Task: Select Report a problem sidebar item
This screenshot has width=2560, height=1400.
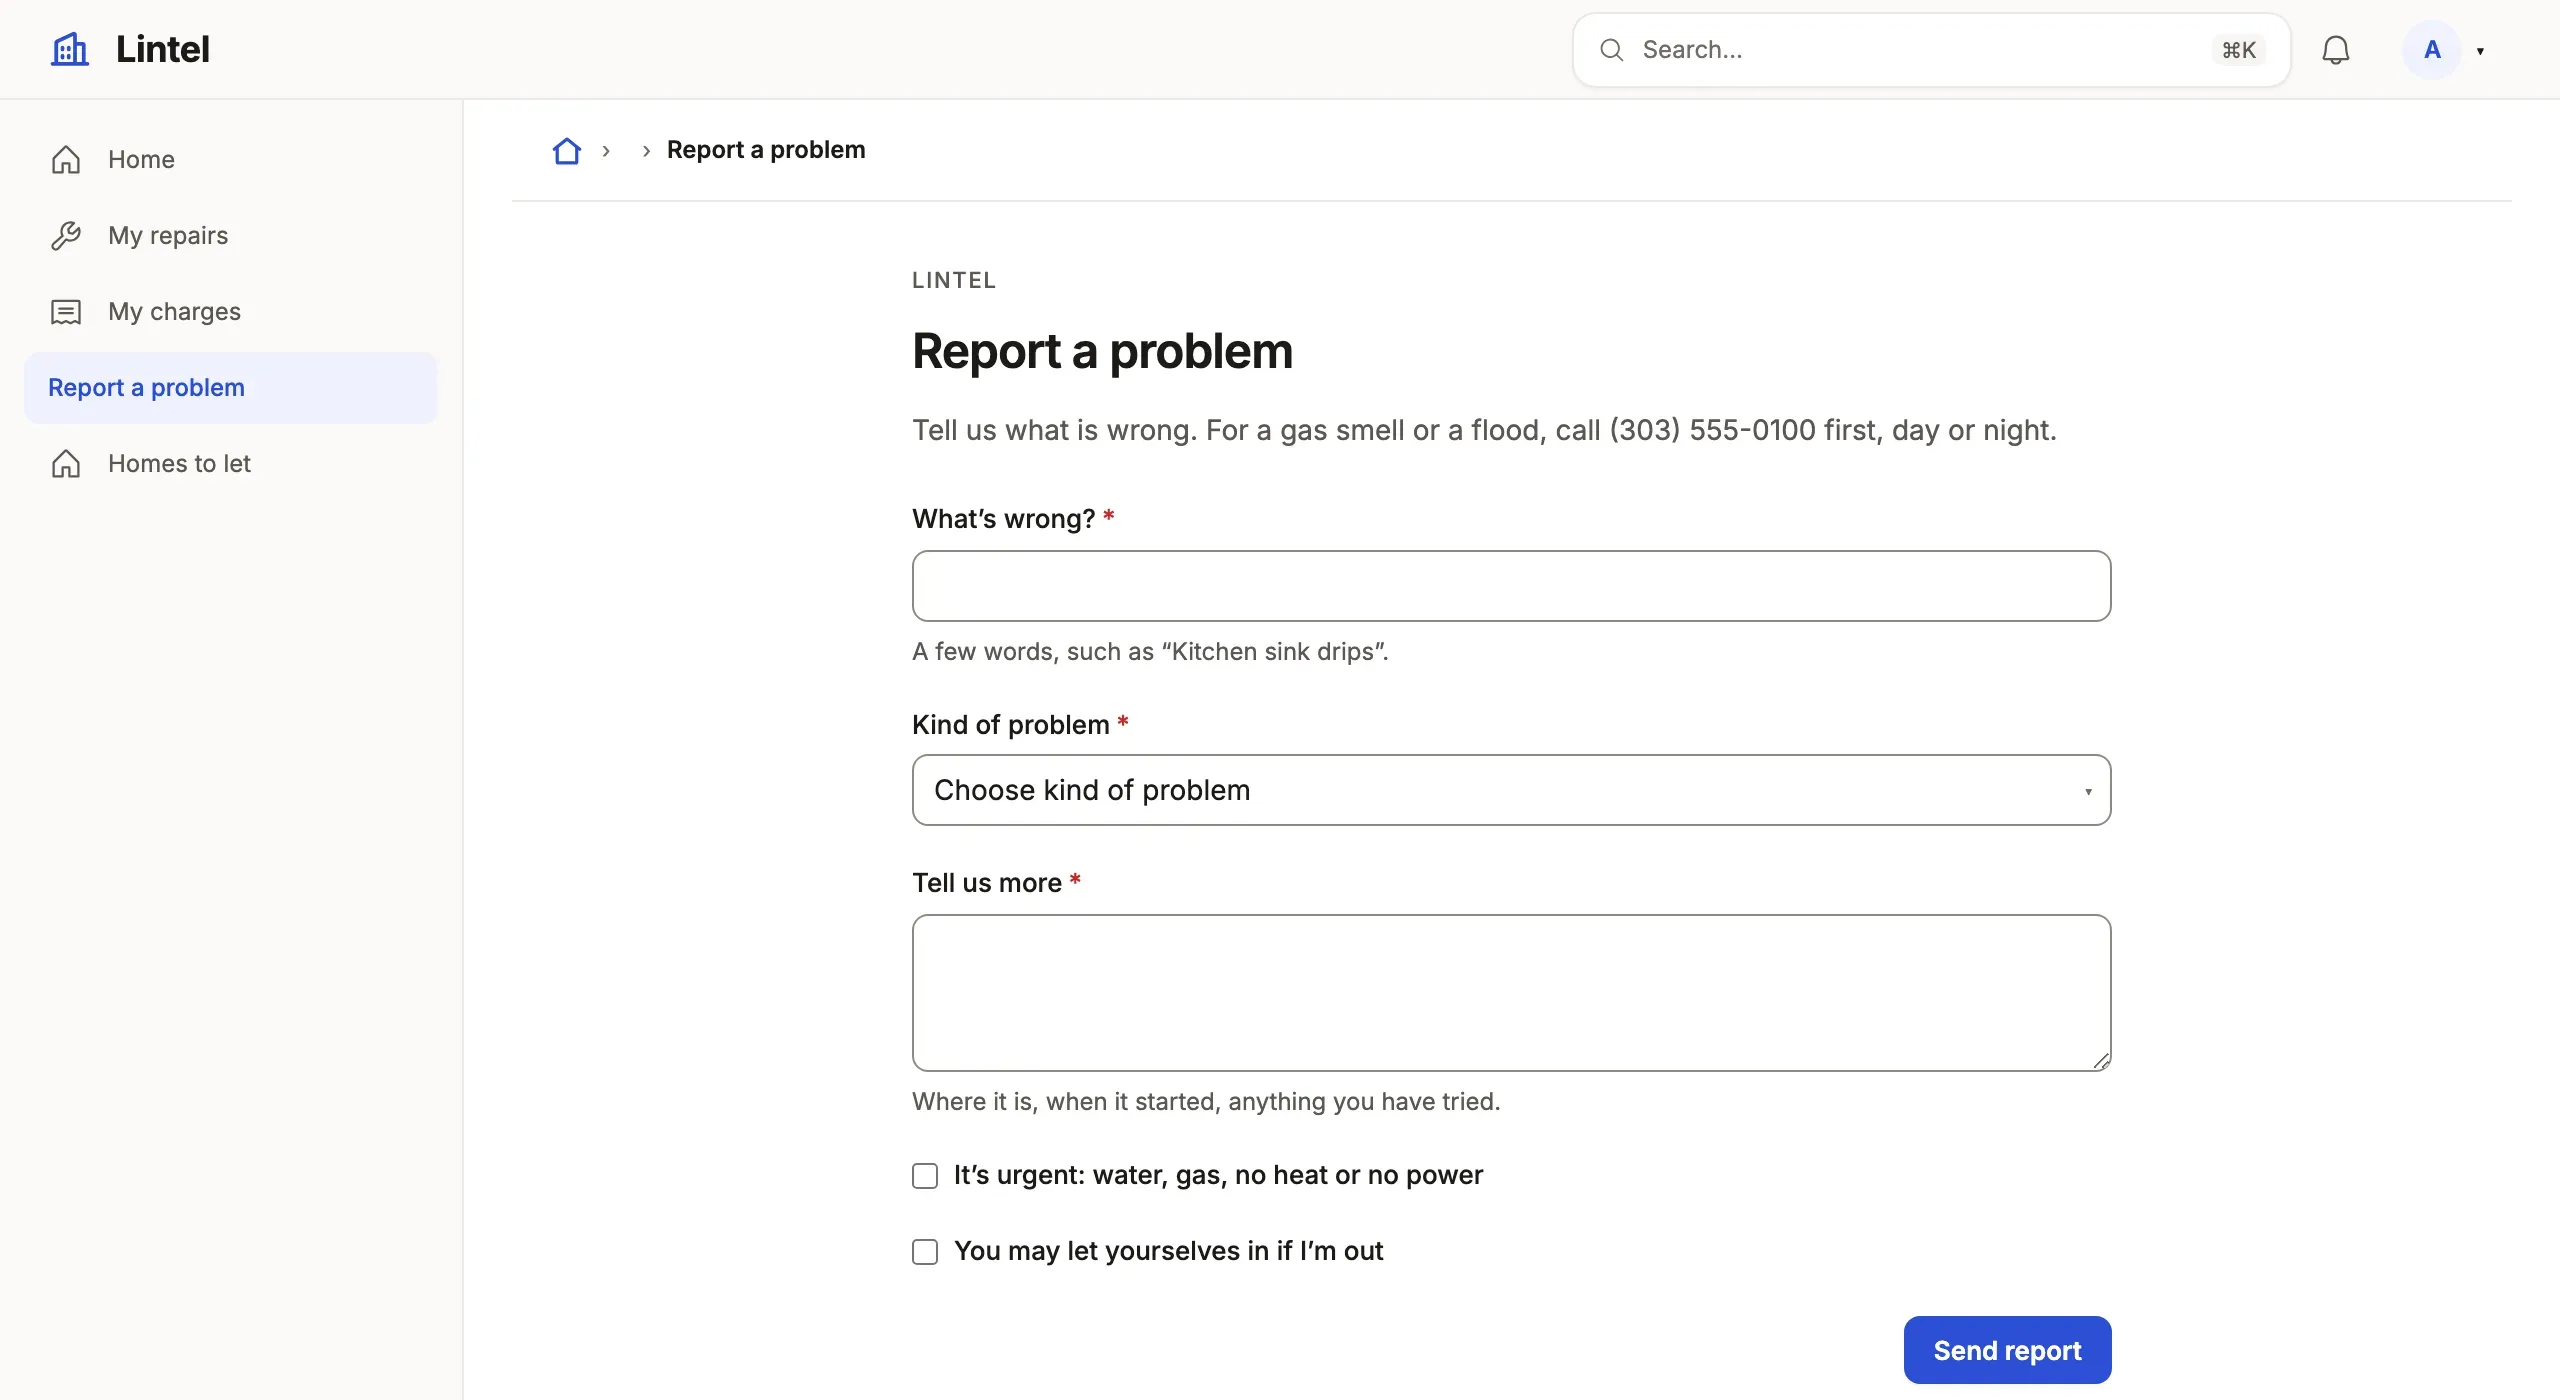Action: 231,388
